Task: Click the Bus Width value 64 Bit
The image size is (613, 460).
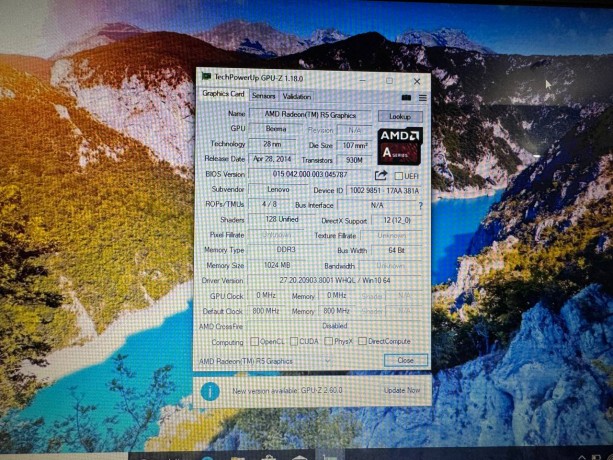Action: [x=396, y=250]
